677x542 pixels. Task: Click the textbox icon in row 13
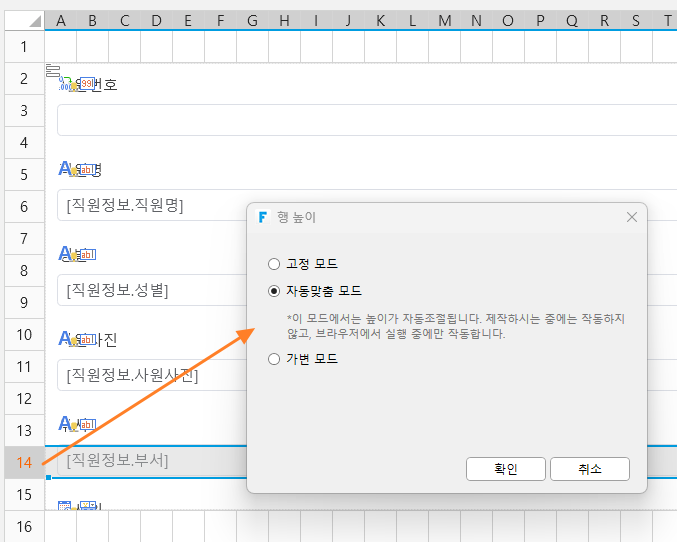click(88, 425)
